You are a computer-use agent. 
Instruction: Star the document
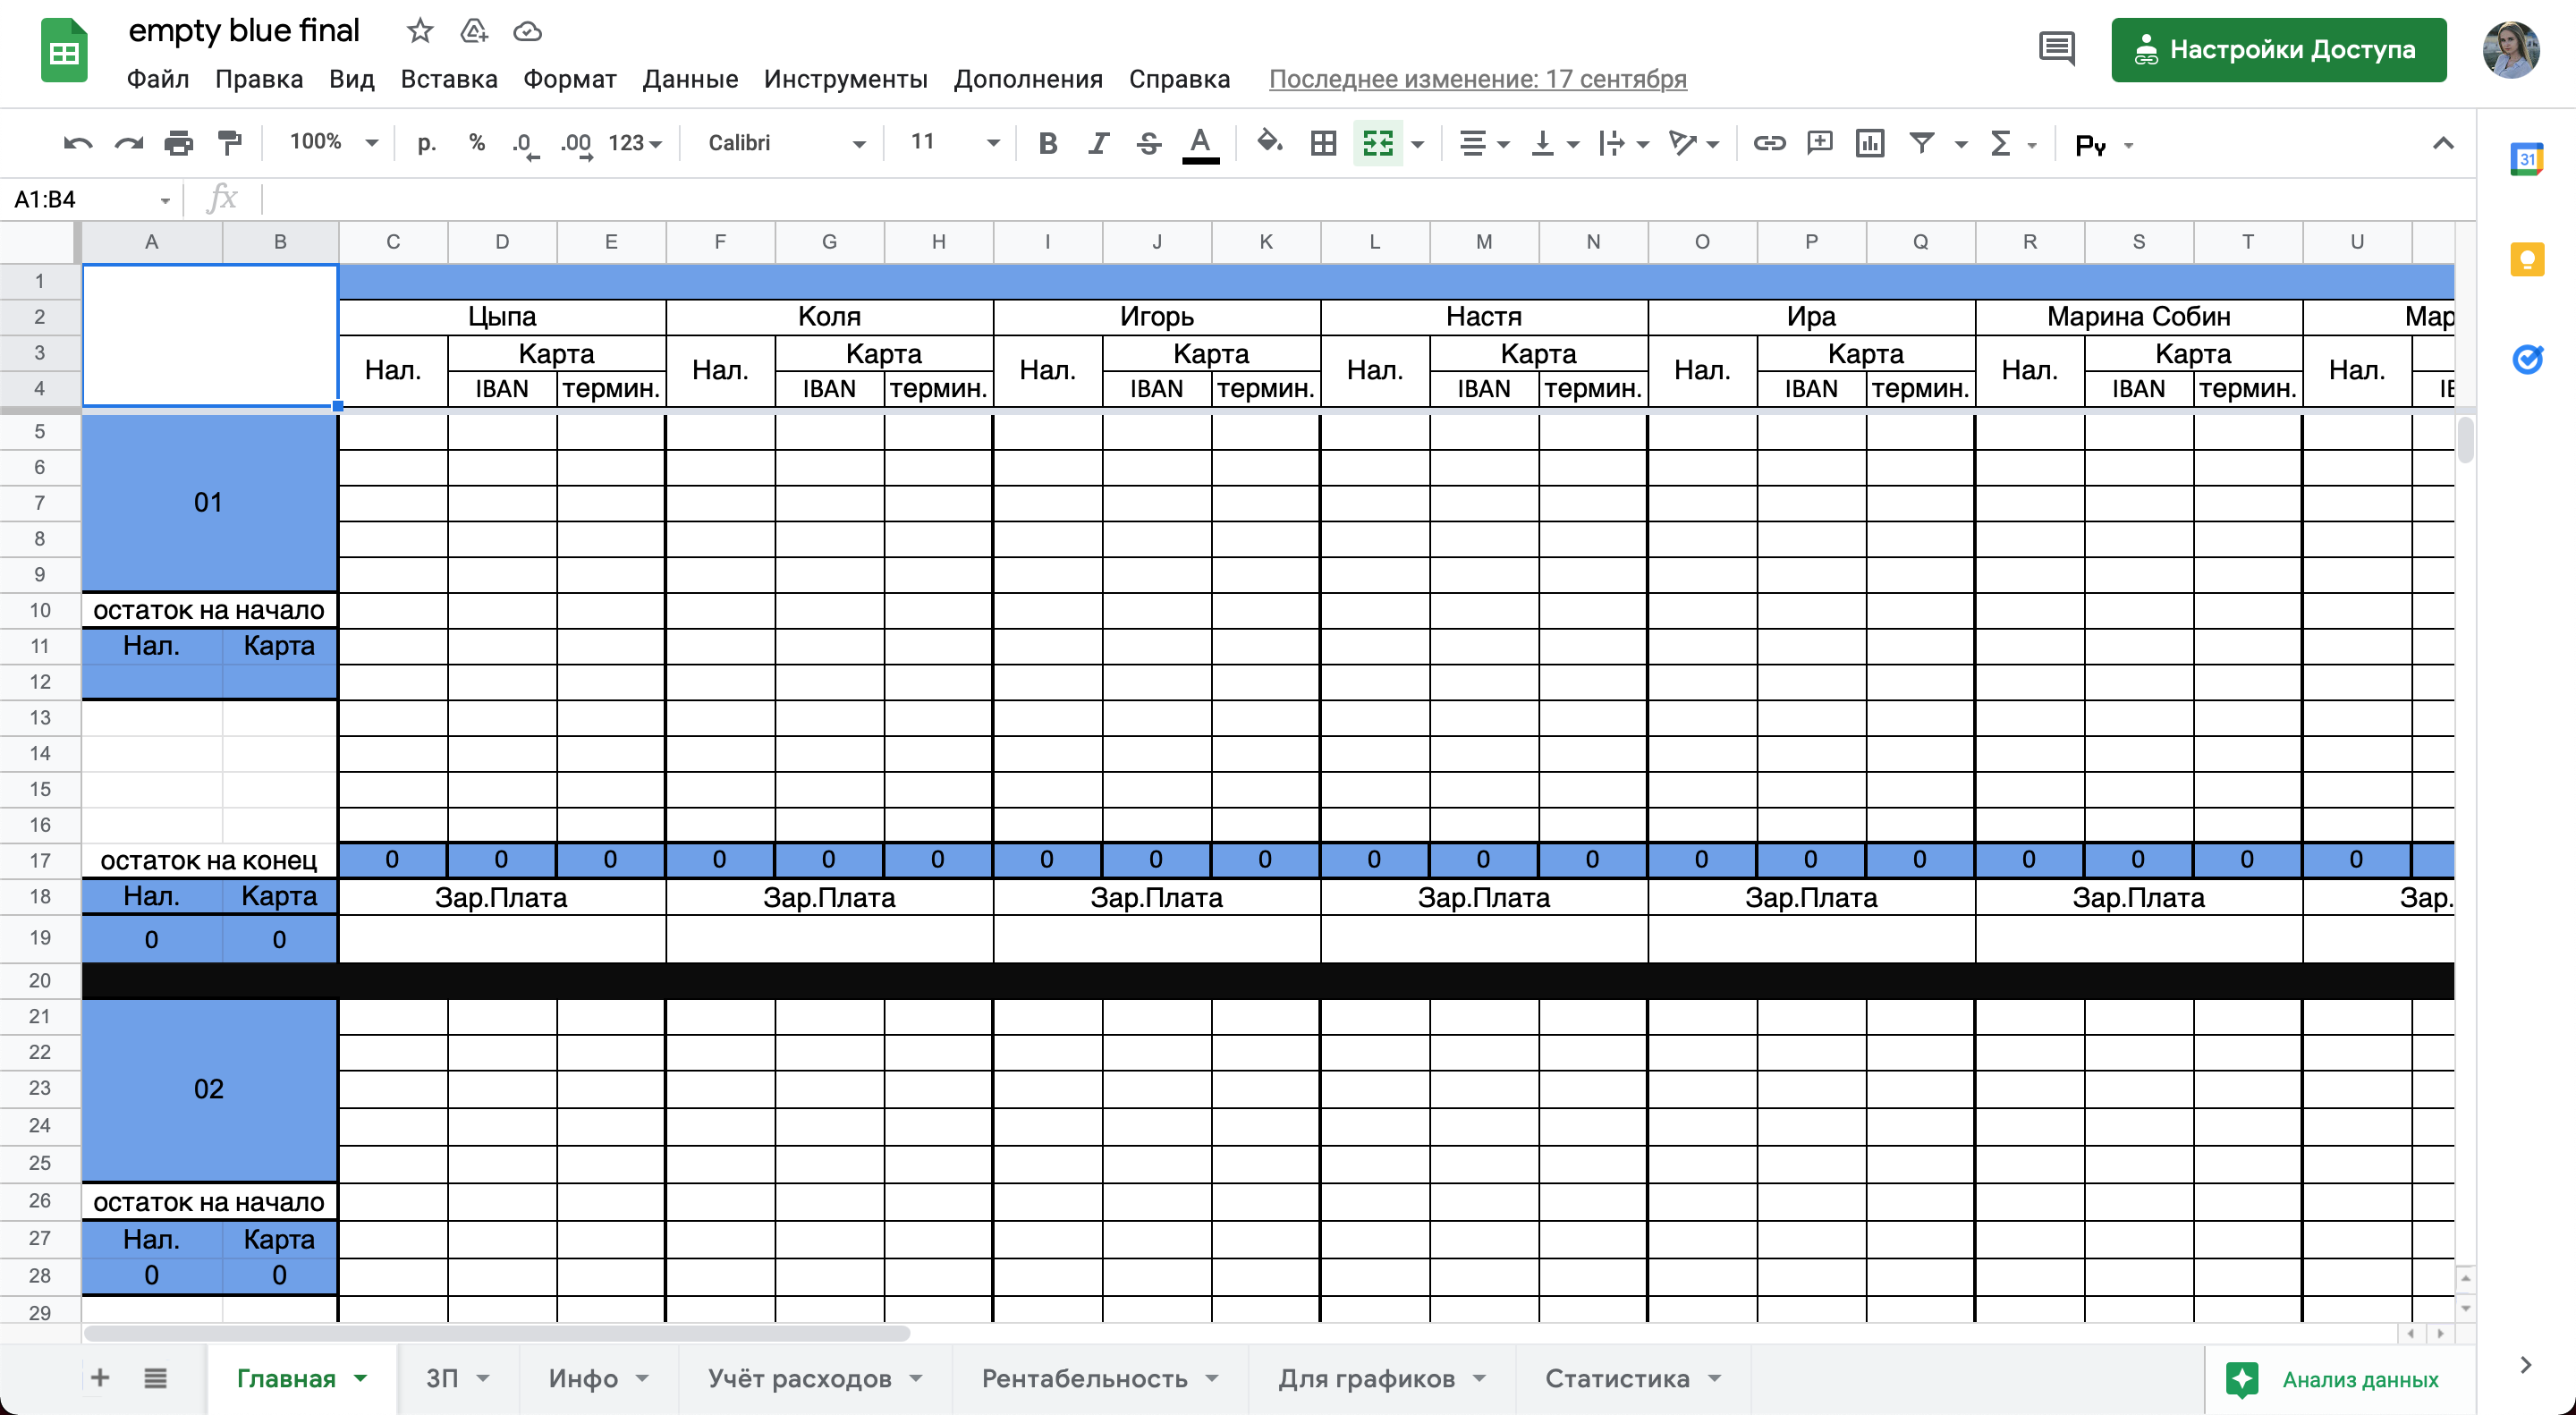tap(420, 32)
